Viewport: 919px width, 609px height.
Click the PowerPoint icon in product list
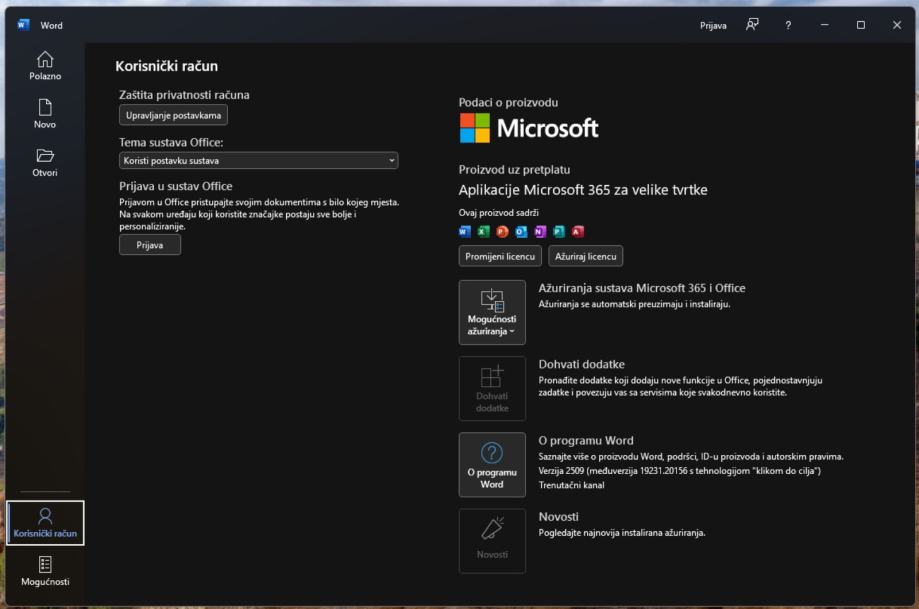(502, 231)
